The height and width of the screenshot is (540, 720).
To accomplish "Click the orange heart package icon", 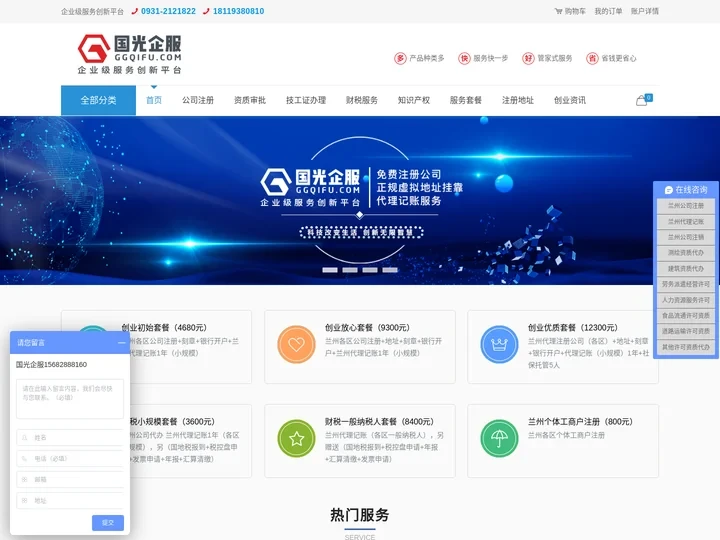I will [297, 344].
